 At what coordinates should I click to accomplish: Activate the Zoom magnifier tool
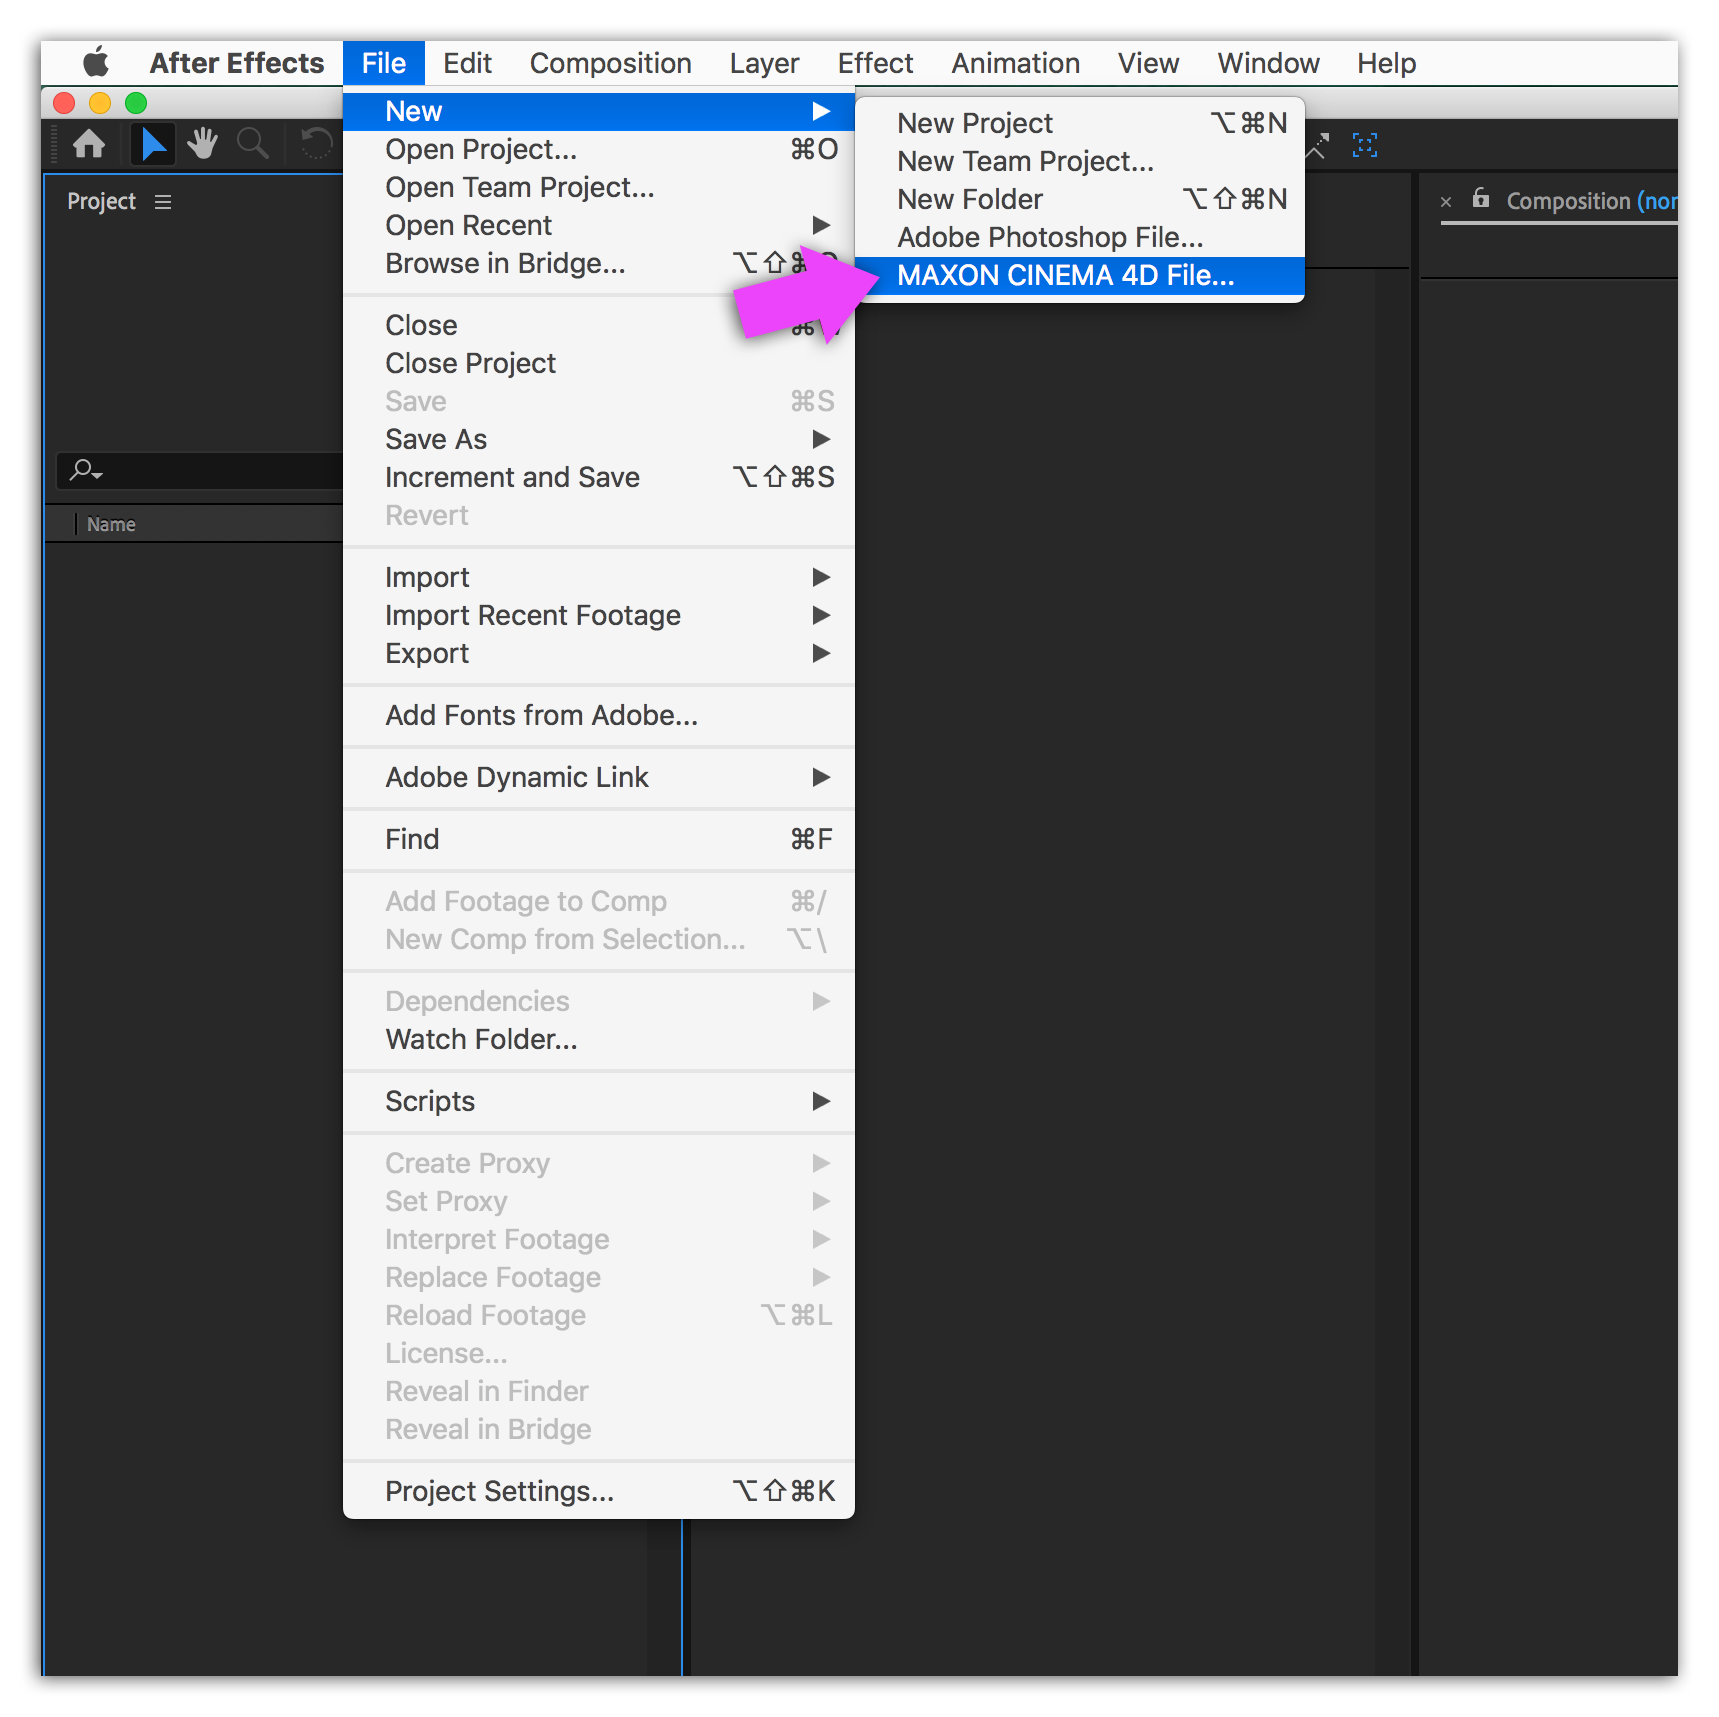(252, 144)
